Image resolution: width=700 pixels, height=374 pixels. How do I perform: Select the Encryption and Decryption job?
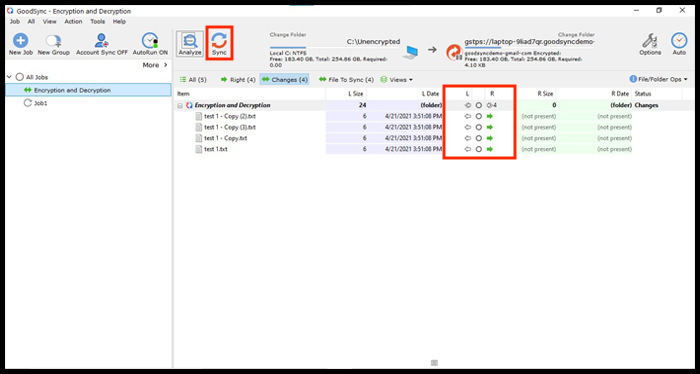pyautogui.click(x=88, y=90)
